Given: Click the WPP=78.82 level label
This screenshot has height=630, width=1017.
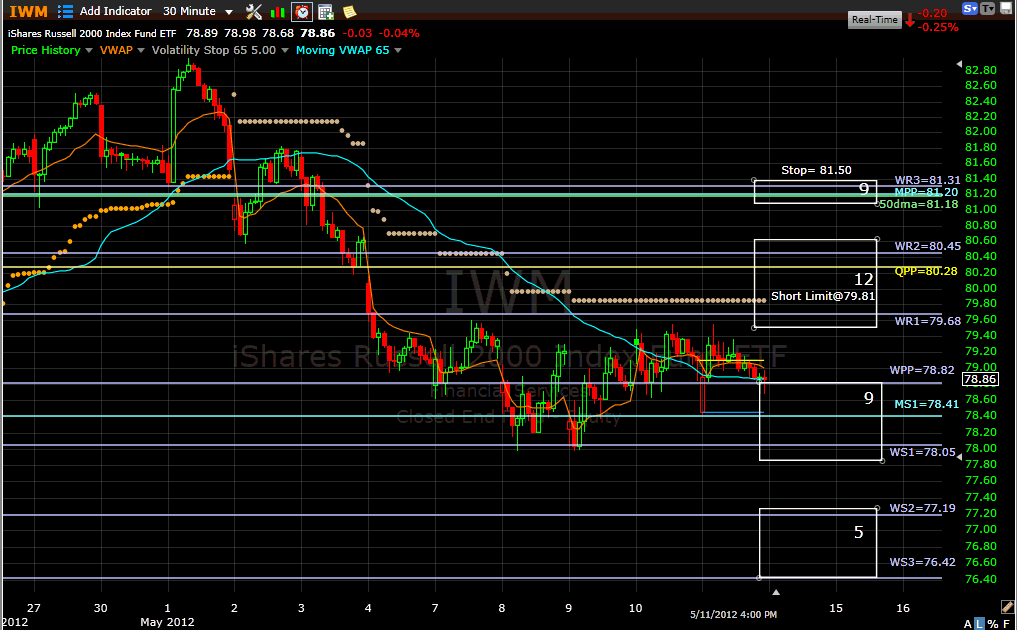Looking at the screenshot, I should coord(922,370).
